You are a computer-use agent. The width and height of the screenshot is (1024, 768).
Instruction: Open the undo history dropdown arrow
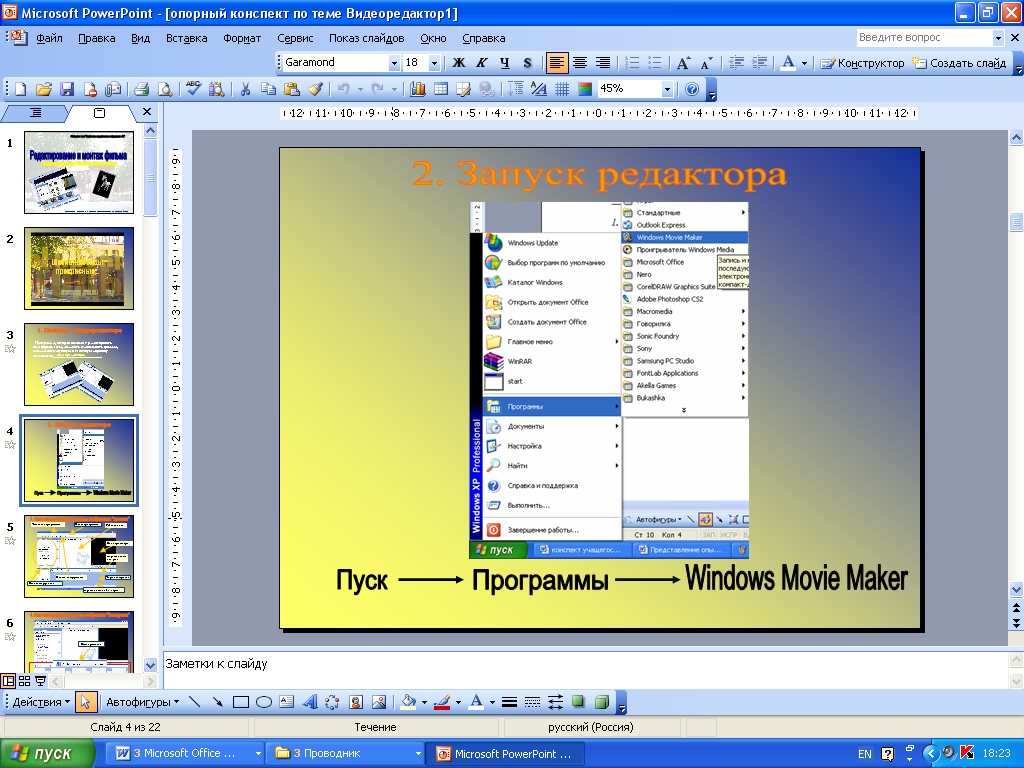[x=359, y=89]
